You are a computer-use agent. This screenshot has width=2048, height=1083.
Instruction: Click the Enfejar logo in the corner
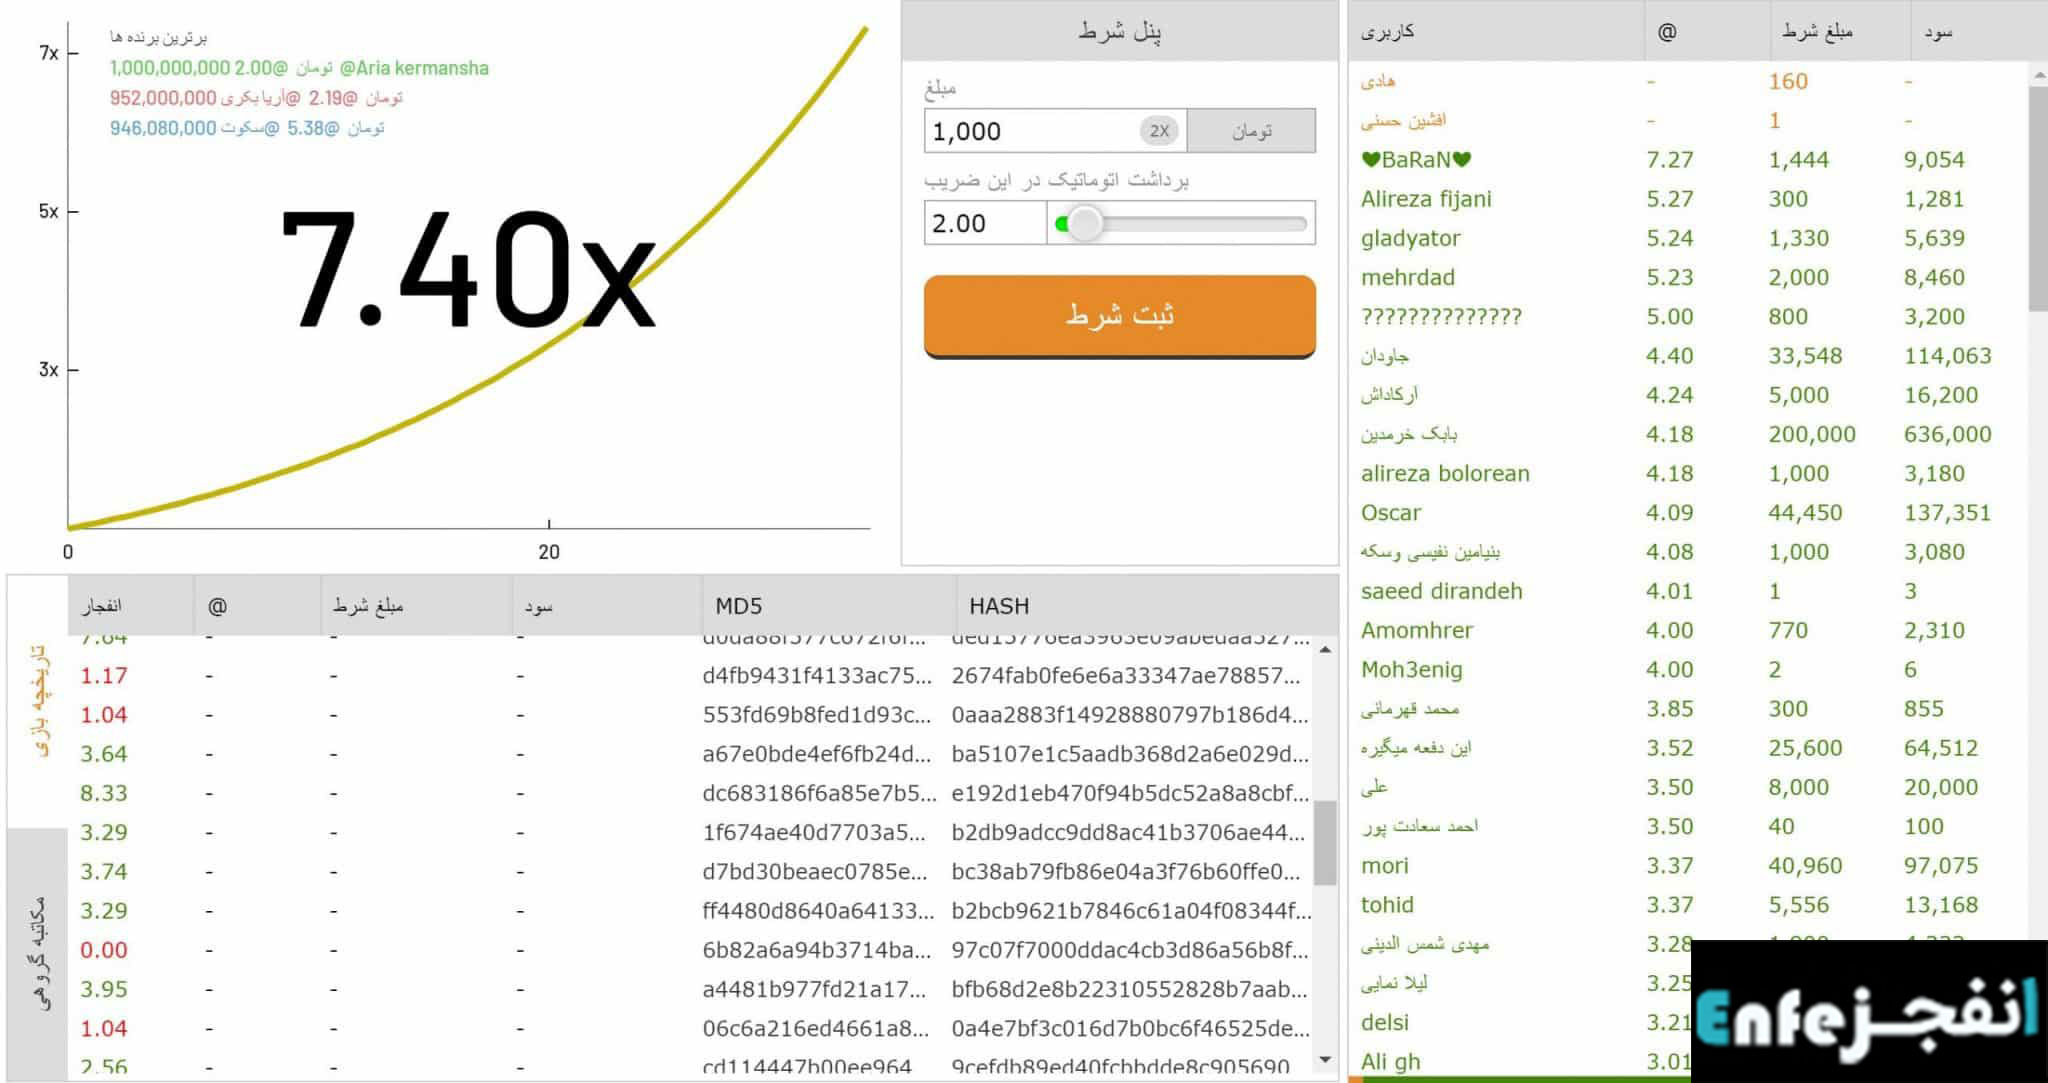point(1867,1012)
